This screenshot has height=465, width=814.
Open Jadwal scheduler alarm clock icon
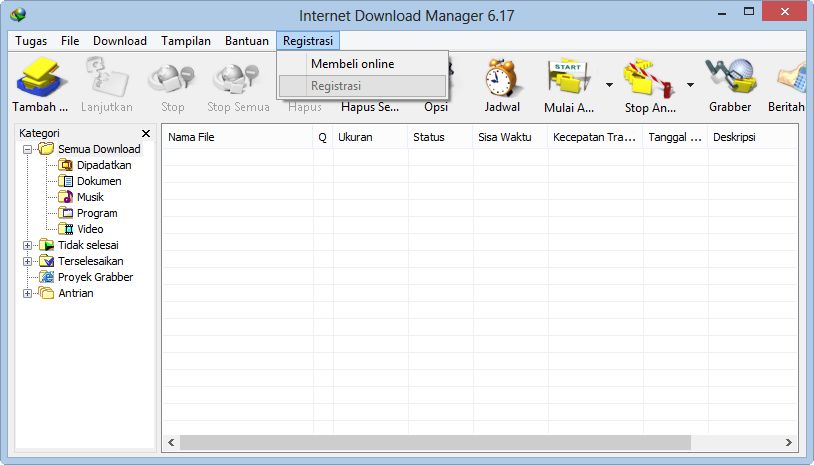(x=501, y=78)
